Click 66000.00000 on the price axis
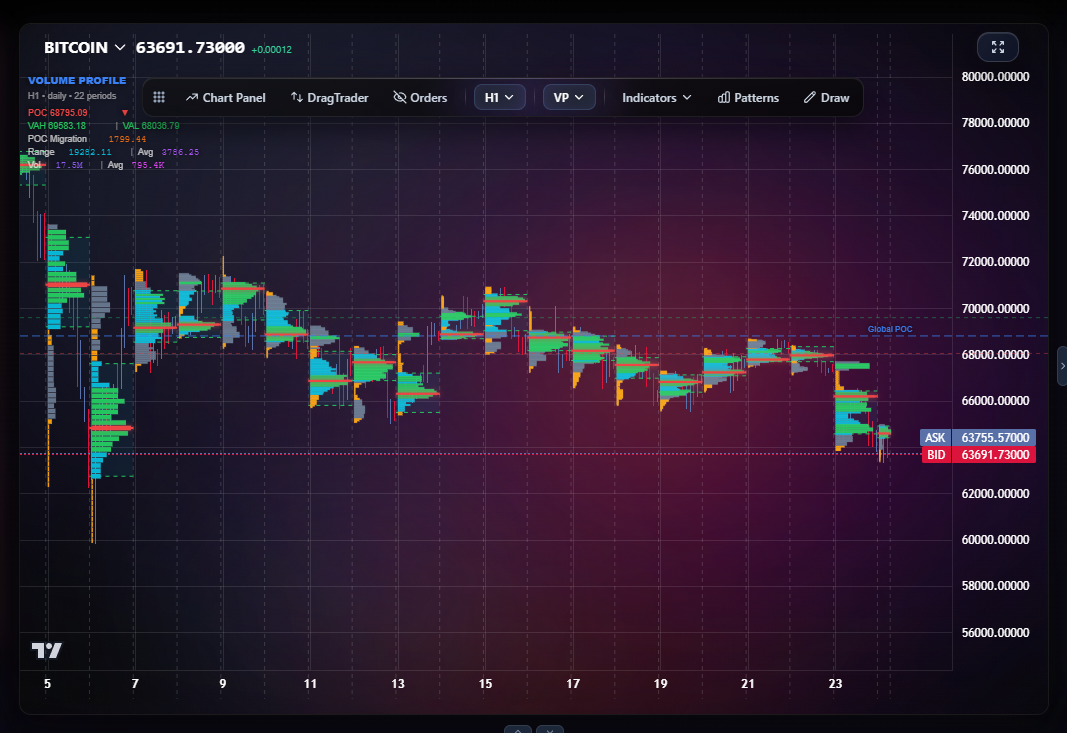The height and width of the screenshot is (733, 1067). (995, 401)
